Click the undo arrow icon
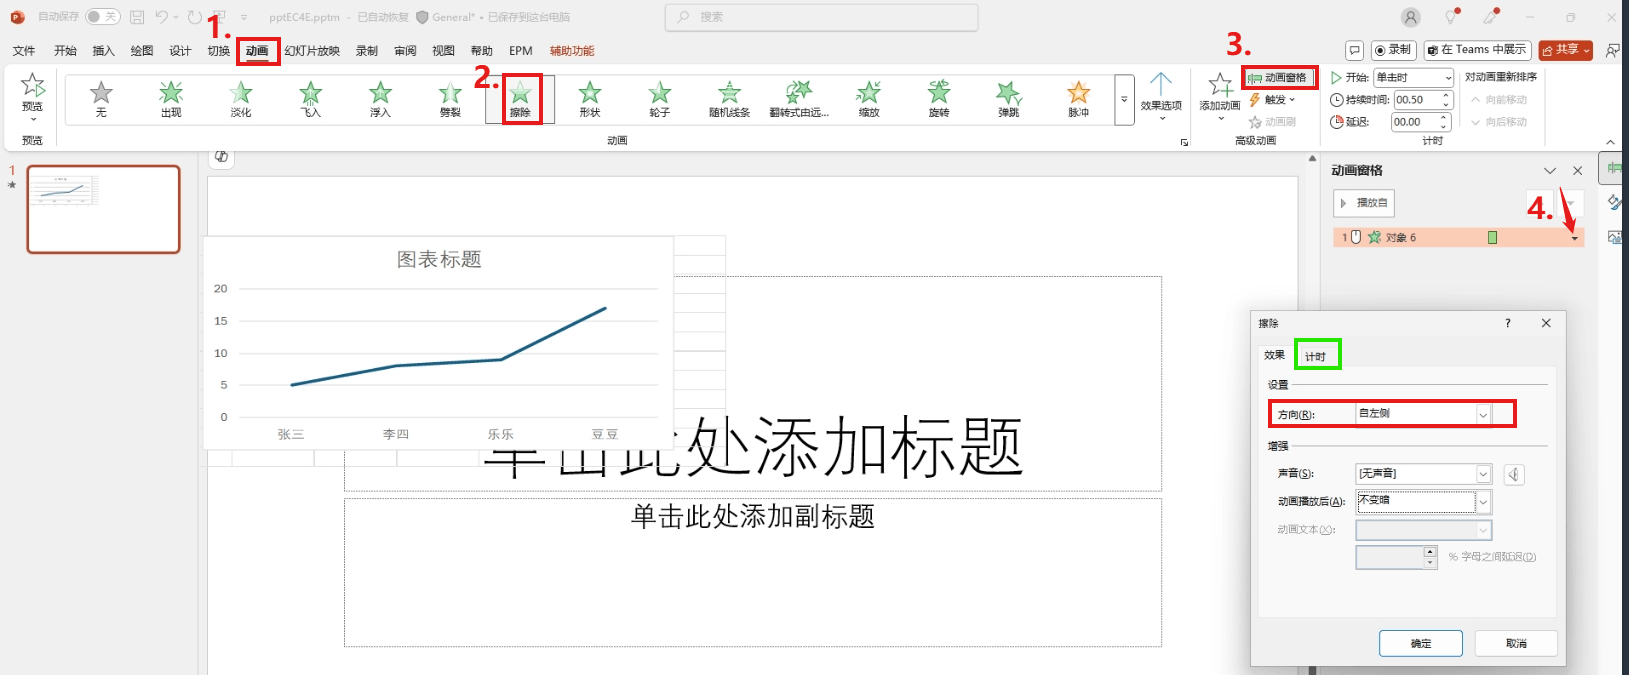Viewport: 1629px width, 675px height. click(162, 17)
